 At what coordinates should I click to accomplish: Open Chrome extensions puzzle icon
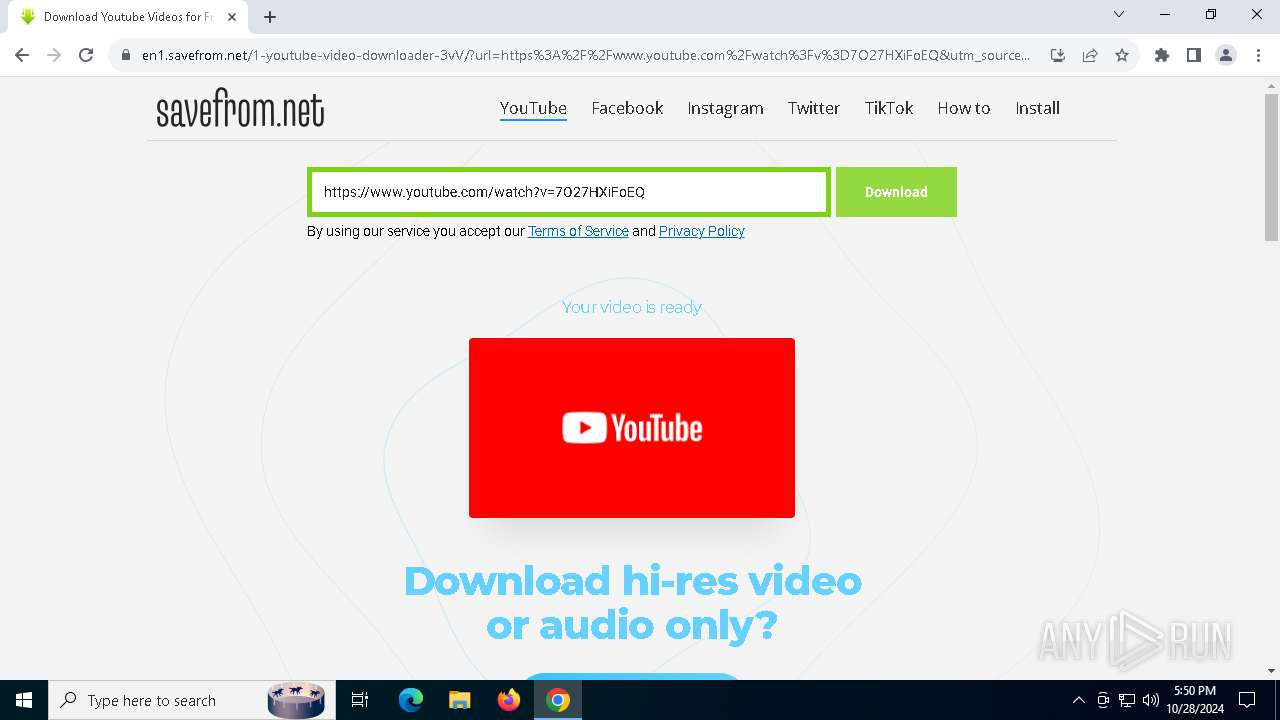point(1162,55)
